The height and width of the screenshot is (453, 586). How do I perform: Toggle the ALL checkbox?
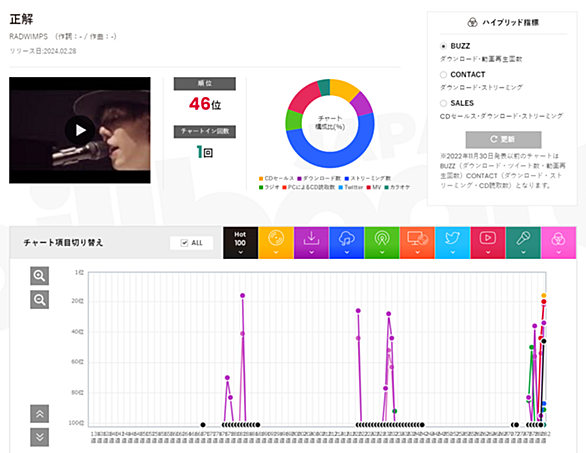click(184, 243)
